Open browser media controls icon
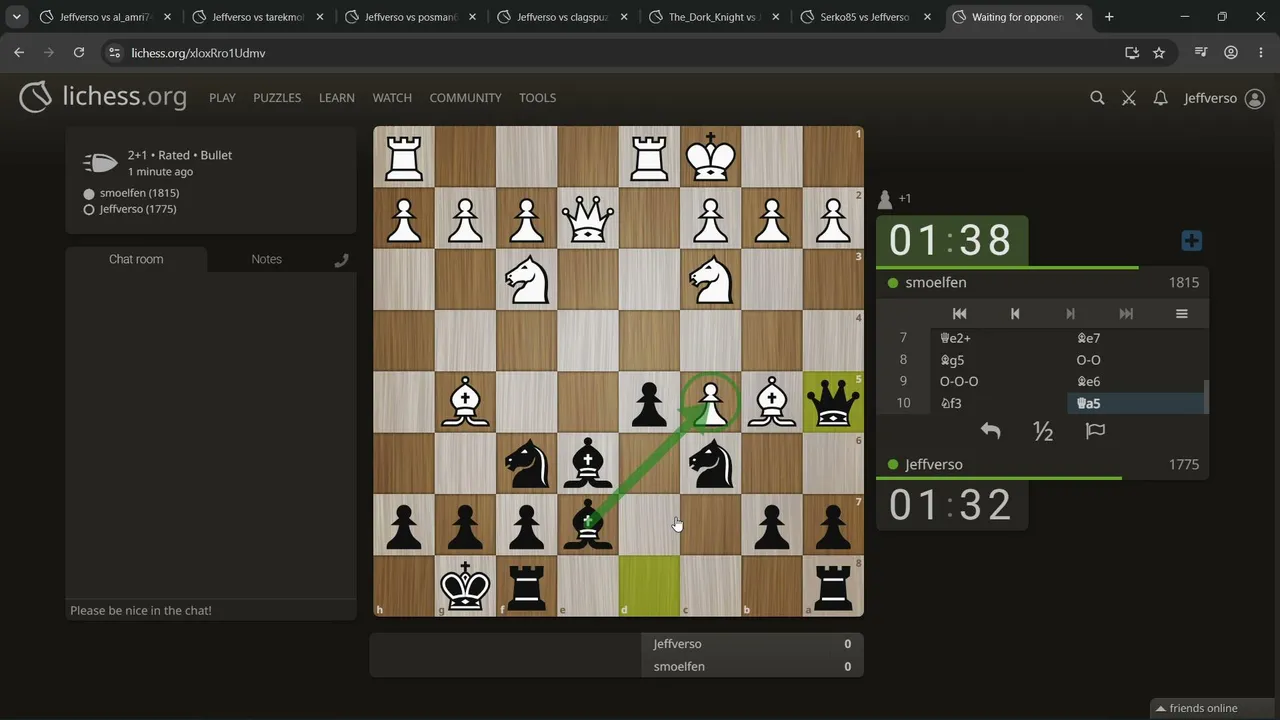The height and width of the screenshot is (720, 1280). [x=1201, y=53]
